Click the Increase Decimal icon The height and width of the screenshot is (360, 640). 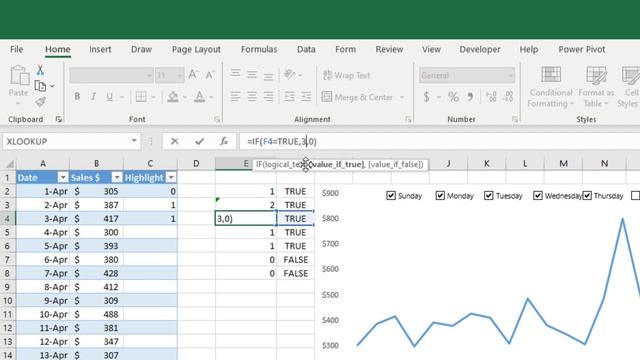click(491, 97)
